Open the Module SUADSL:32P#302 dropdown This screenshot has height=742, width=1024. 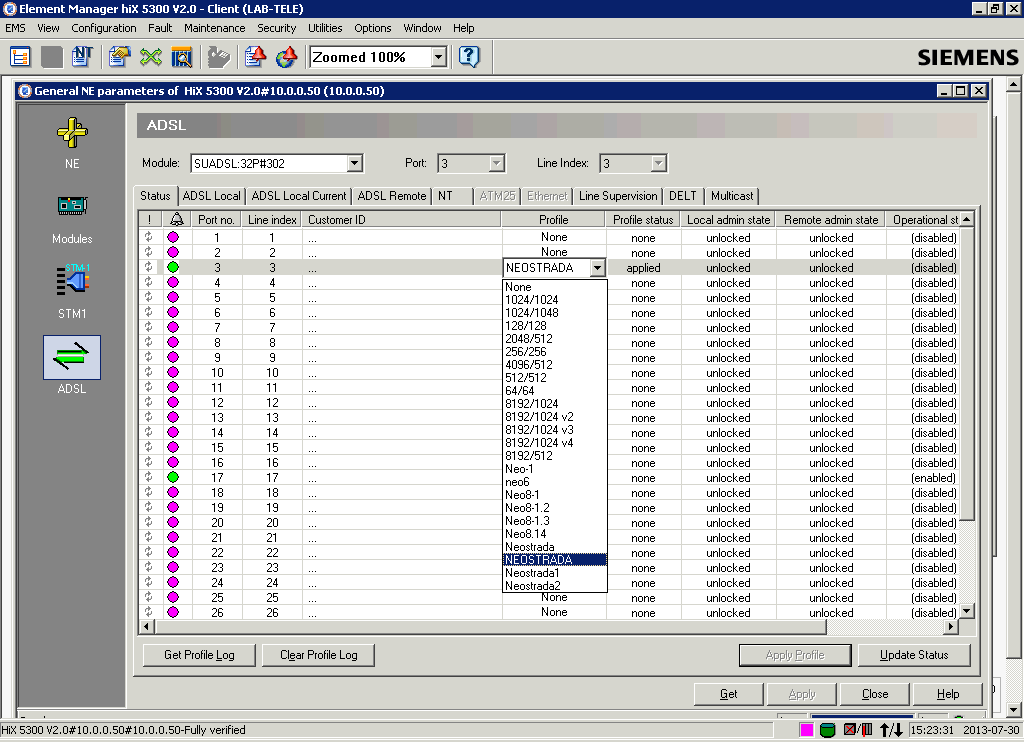point(355,163)
